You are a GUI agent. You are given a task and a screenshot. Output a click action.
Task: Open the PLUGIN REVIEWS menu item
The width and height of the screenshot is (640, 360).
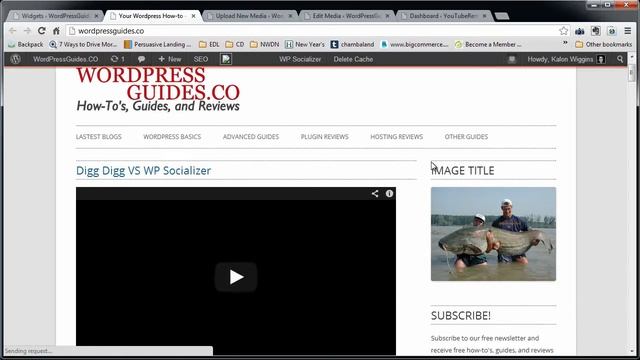[325, 137]
